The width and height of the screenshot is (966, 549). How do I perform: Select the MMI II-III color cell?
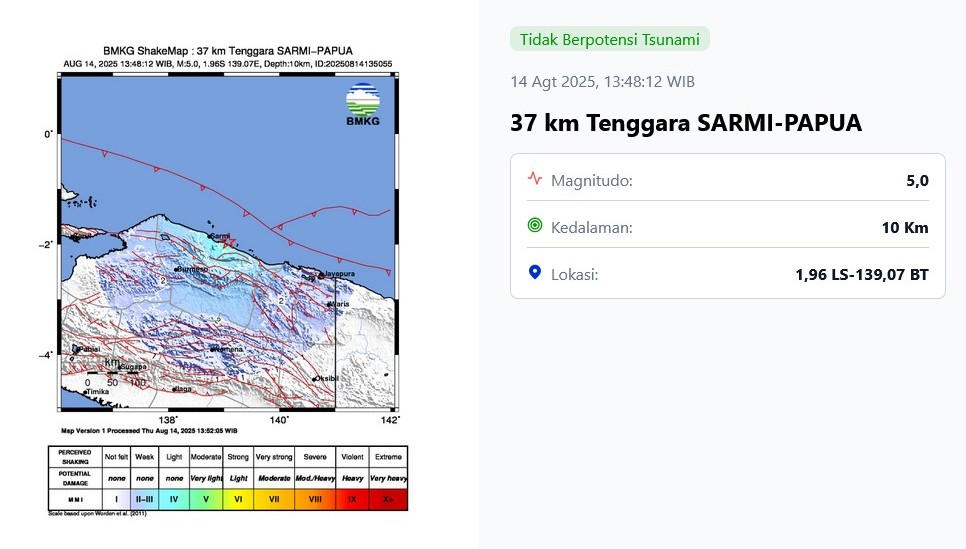point(145,499)
